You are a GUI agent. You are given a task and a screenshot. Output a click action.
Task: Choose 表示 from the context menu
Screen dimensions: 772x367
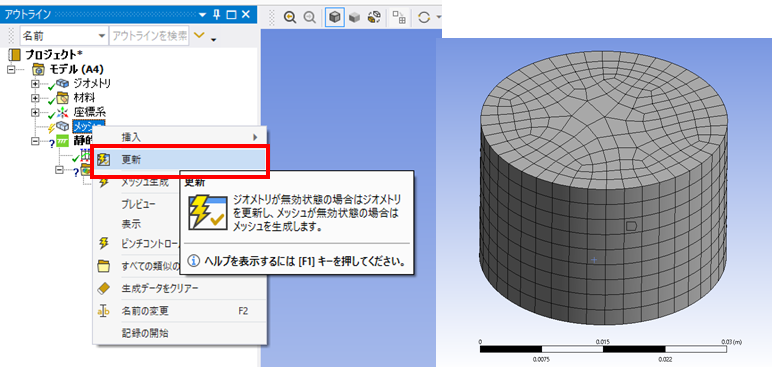pos(131,224)
